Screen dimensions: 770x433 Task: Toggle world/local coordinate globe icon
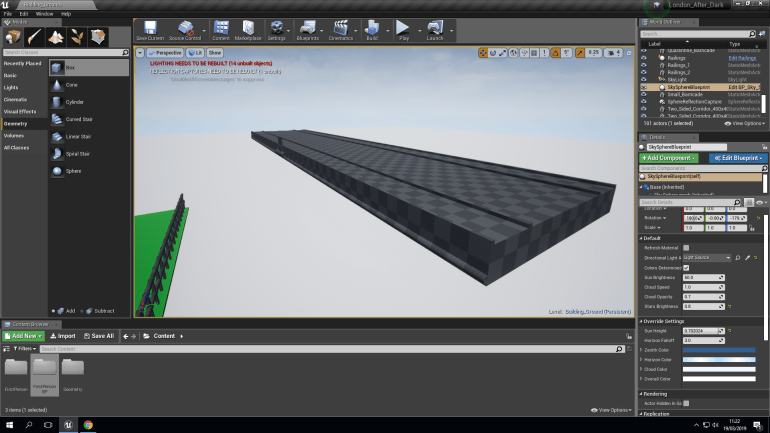tap(514, 53)
